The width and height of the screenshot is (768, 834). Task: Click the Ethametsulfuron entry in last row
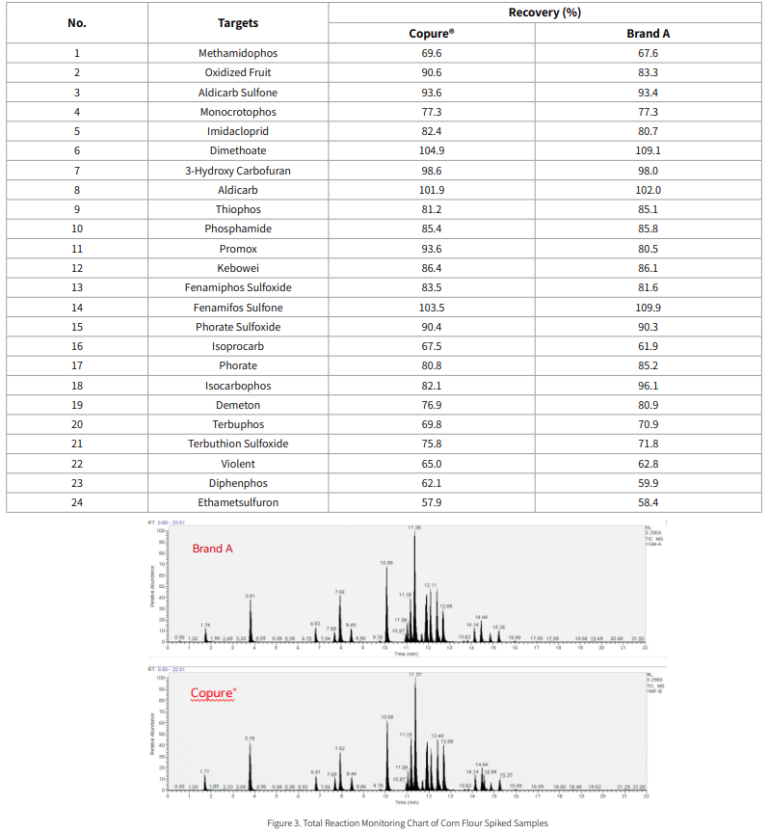point(238,502)
